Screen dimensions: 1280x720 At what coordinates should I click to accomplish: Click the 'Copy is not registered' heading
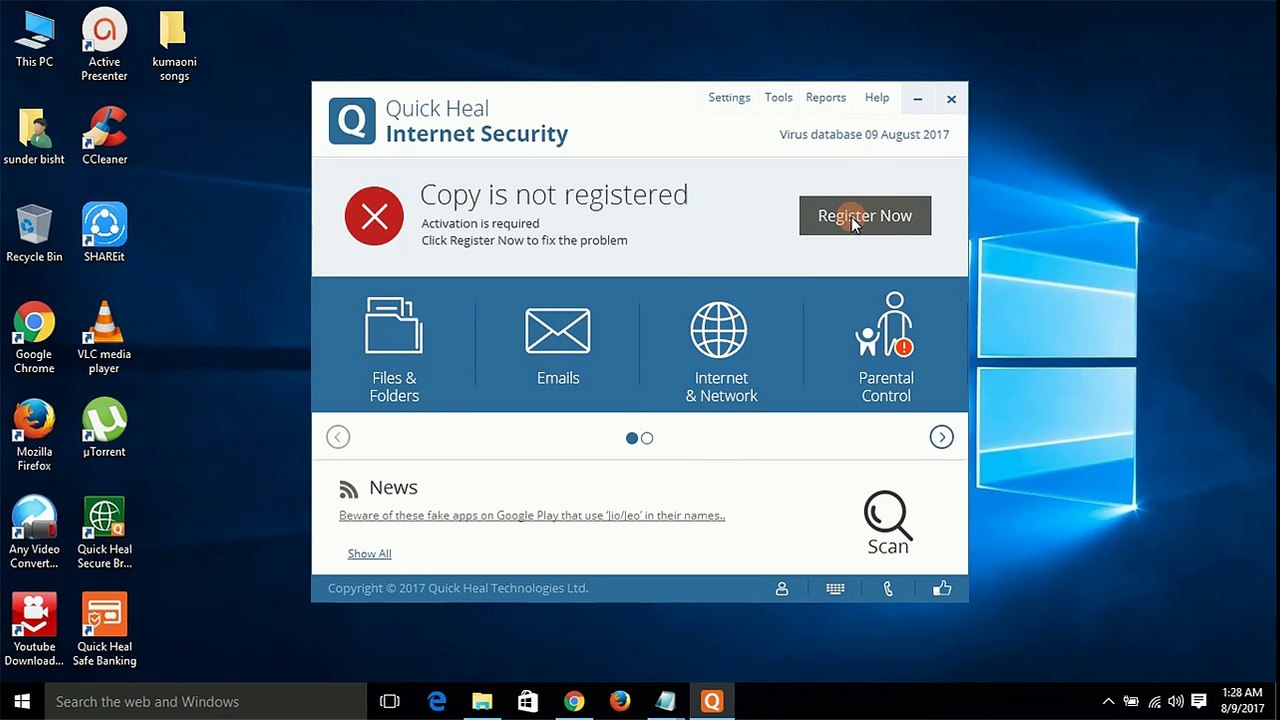point(554,194)
